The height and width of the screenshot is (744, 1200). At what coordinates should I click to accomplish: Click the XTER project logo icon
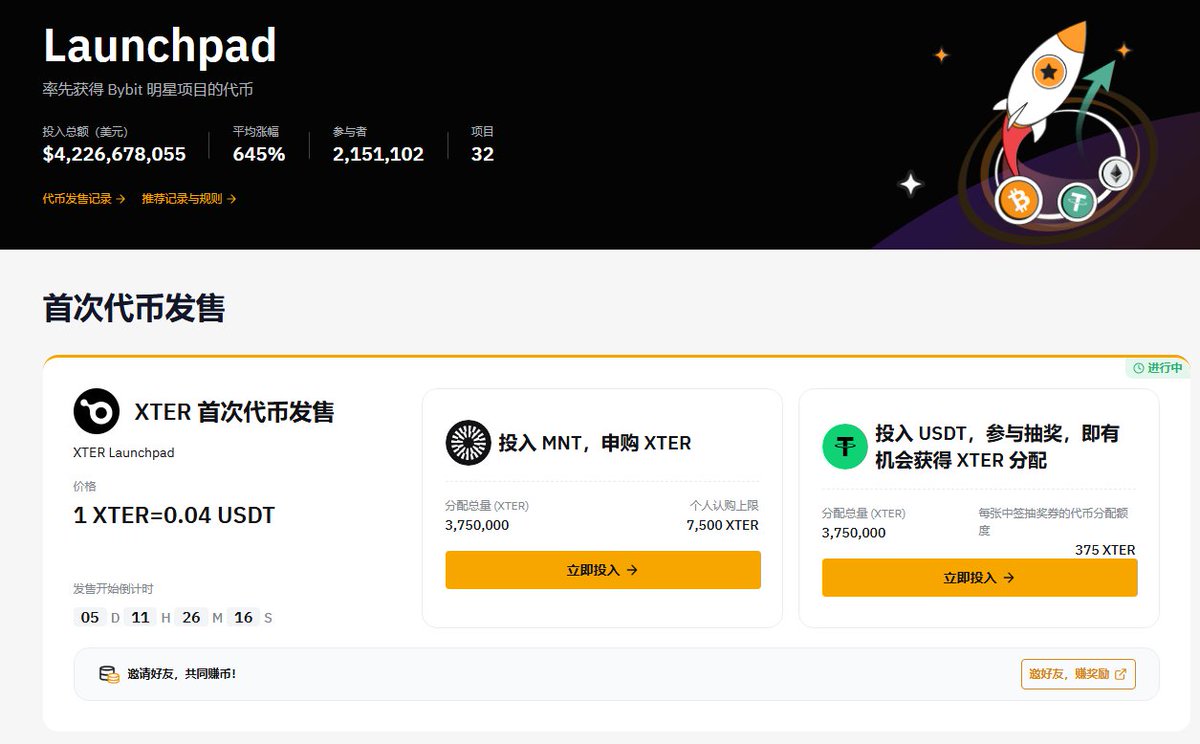click(x=97, y=411)
